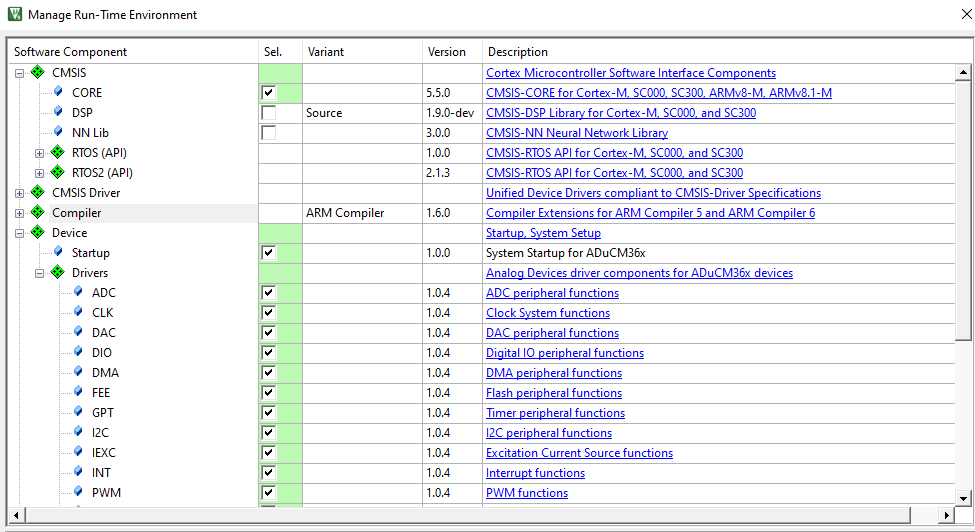Screen dimensions: 975x532
Task: Click the Compiler green diamond icon
Action: pyautogui.click(x=38, y=212)
